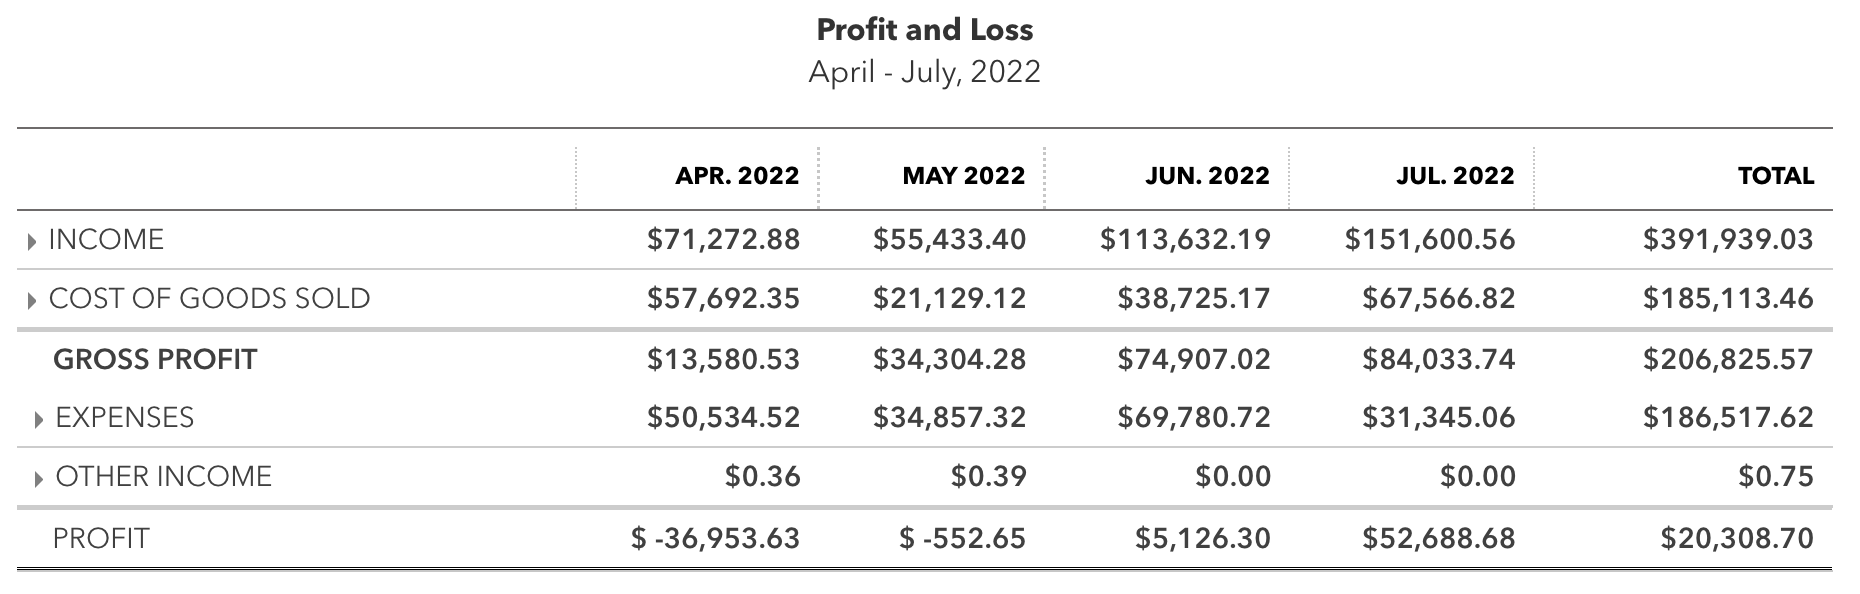Open April profit value -36,953.63

tap(716, 539)
